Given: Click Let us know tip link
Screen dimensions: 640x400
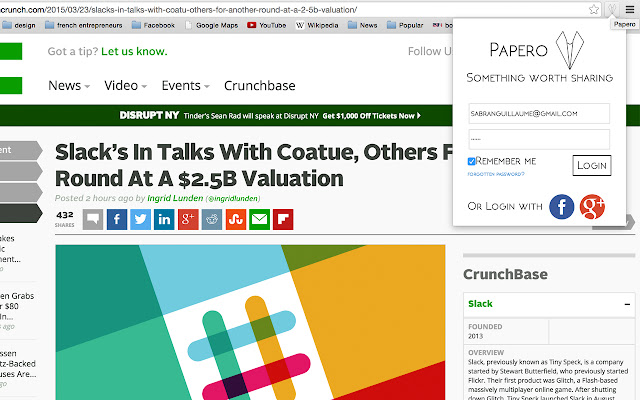Looking at the screenshot, I should point(134,51).
